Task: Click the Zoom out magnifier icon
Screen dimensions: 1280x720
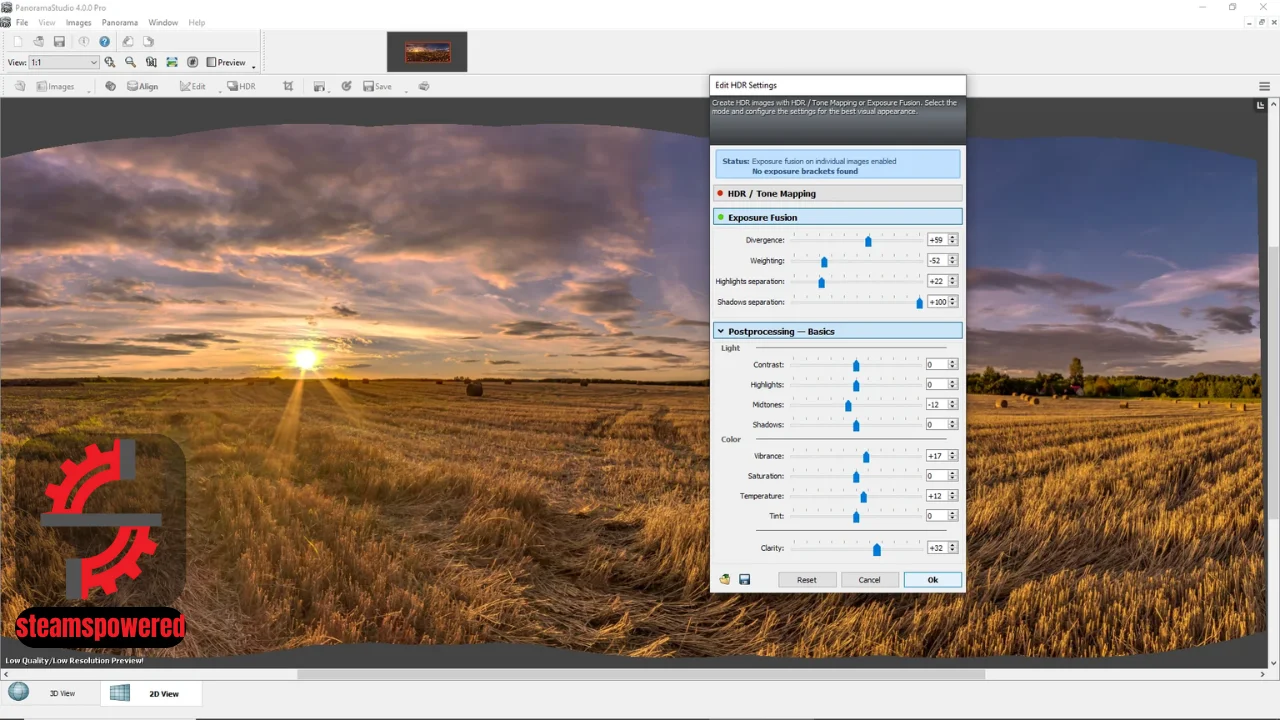Action: pyautogui.click(x=130, y=62)
